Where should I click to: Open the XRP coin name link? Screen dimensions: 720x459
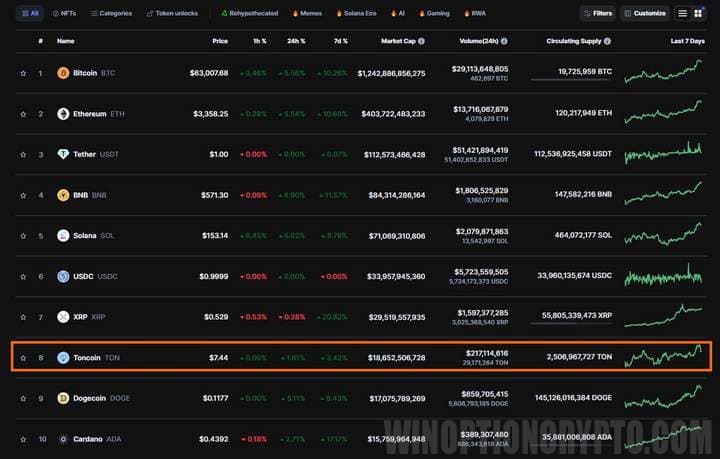coord(80,317)
